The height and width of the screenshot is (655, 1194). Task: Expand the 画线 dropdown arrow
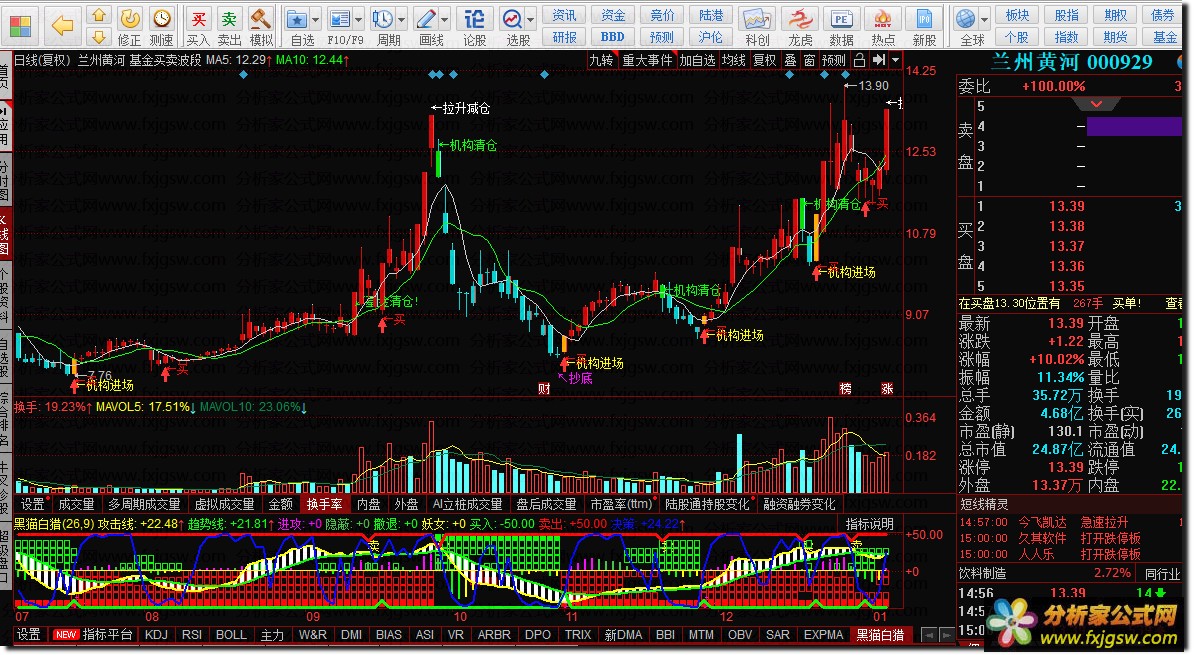coord(445,19)
